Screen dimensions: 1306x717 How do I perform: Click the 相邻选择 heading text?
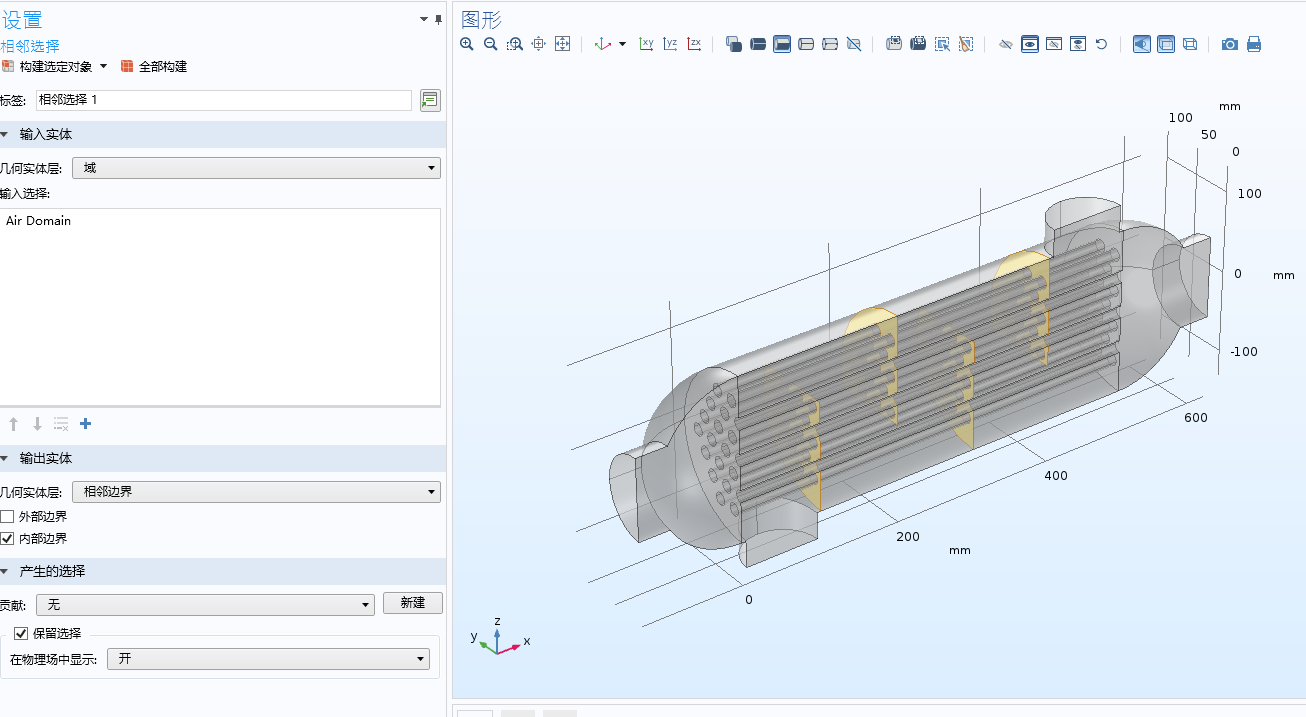point(30,46)
